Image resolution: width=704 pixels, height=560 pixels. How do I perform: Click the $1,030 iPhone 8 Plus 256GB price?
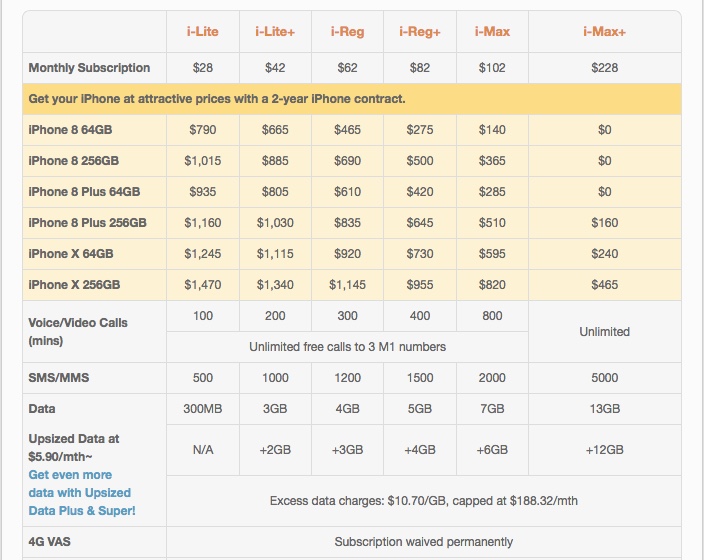coord(275,223)
